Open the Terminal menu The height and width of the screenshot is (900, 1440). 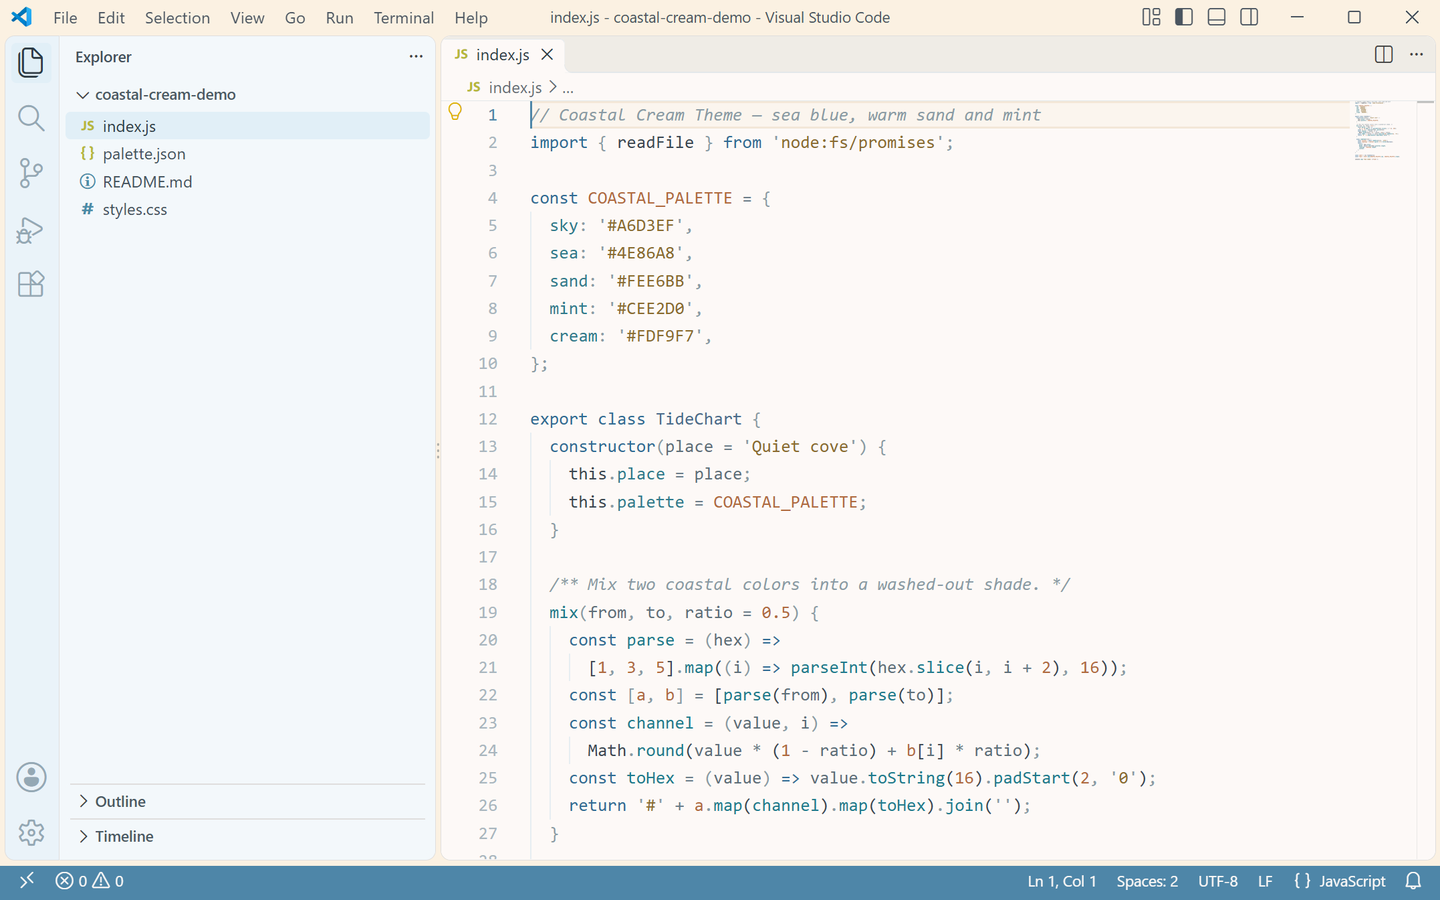pyautogui.click(x=404, y=17)
